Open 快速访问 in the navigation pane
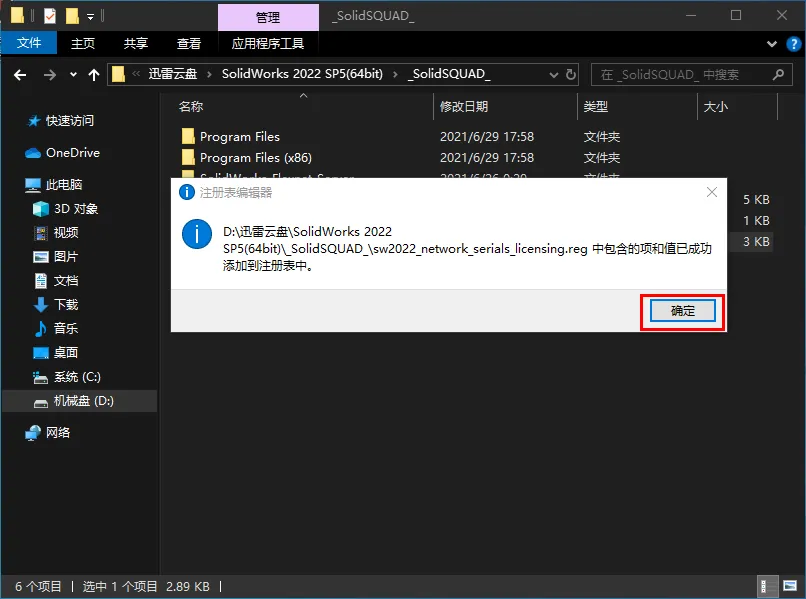 coord(70,121)
